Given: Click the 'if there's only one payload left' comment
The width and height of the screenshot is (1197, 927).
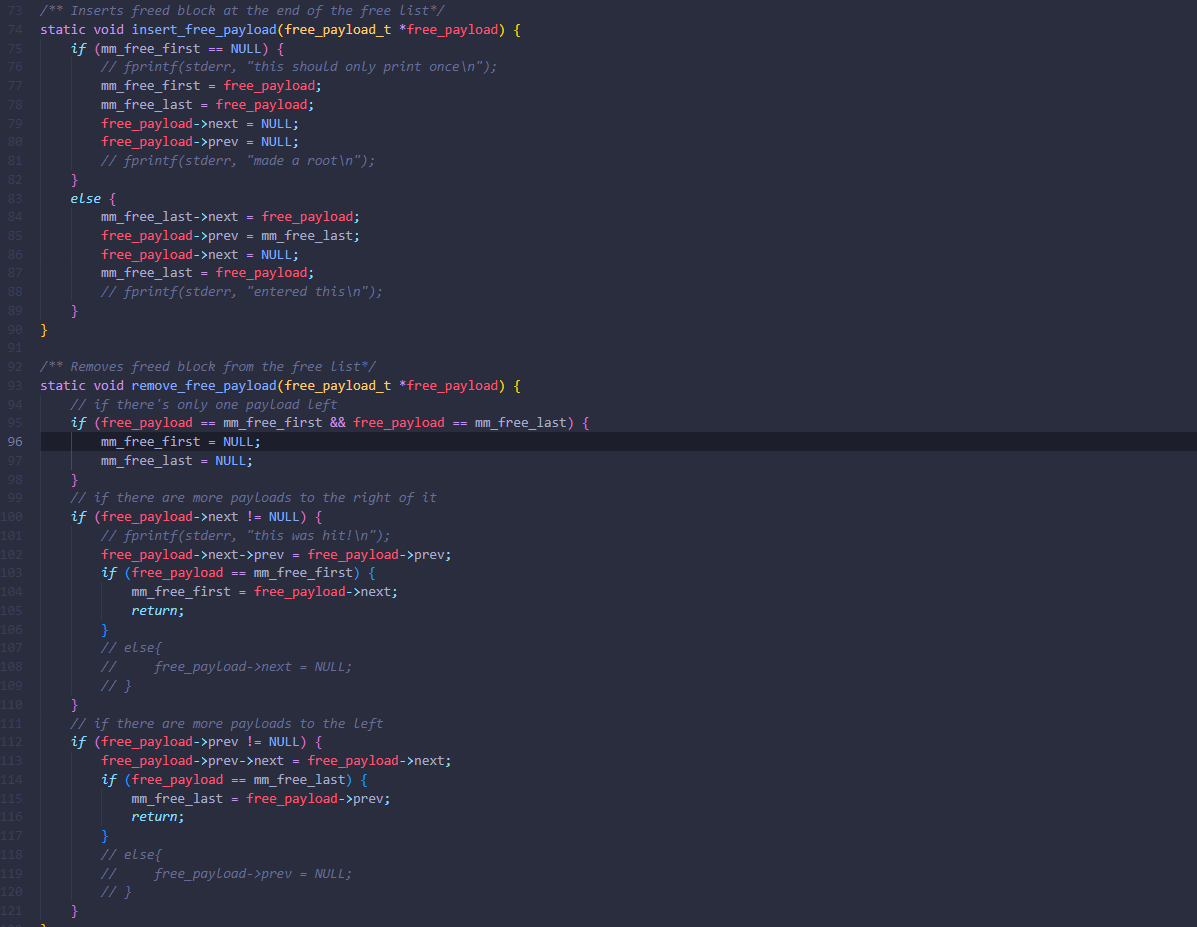Looking at the screenshot, I should pos(204,405).
